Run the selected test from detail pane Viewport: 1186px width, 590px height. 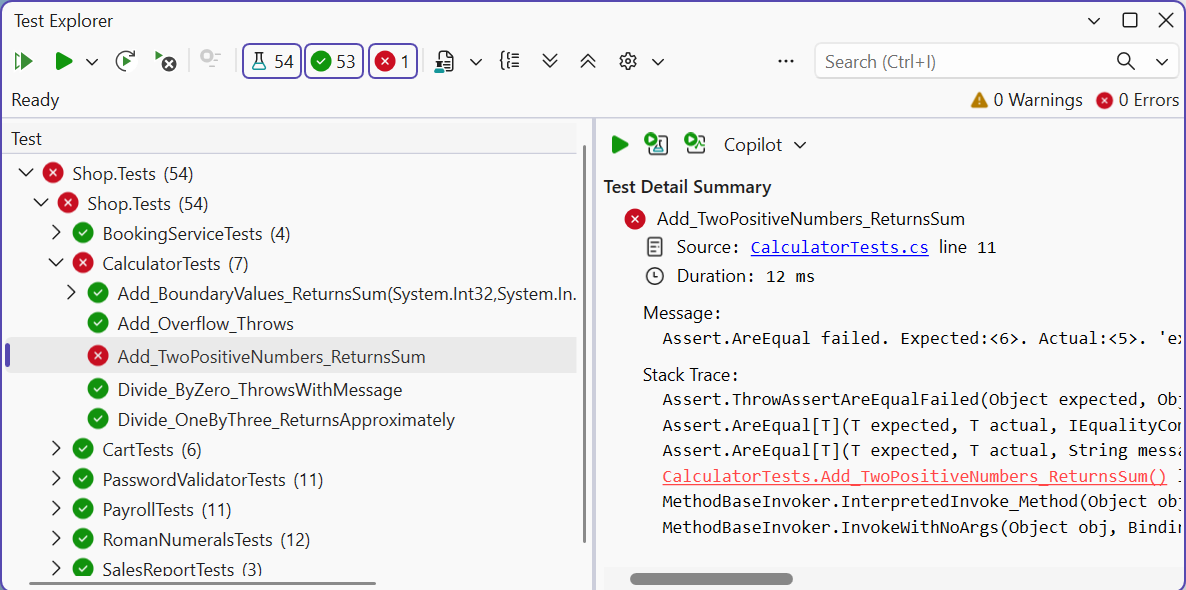pos(620,144)
